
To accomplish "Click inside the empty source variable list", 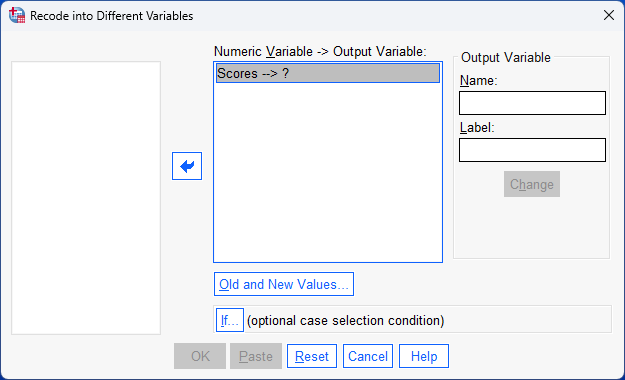I will click(x=86, y=198).
